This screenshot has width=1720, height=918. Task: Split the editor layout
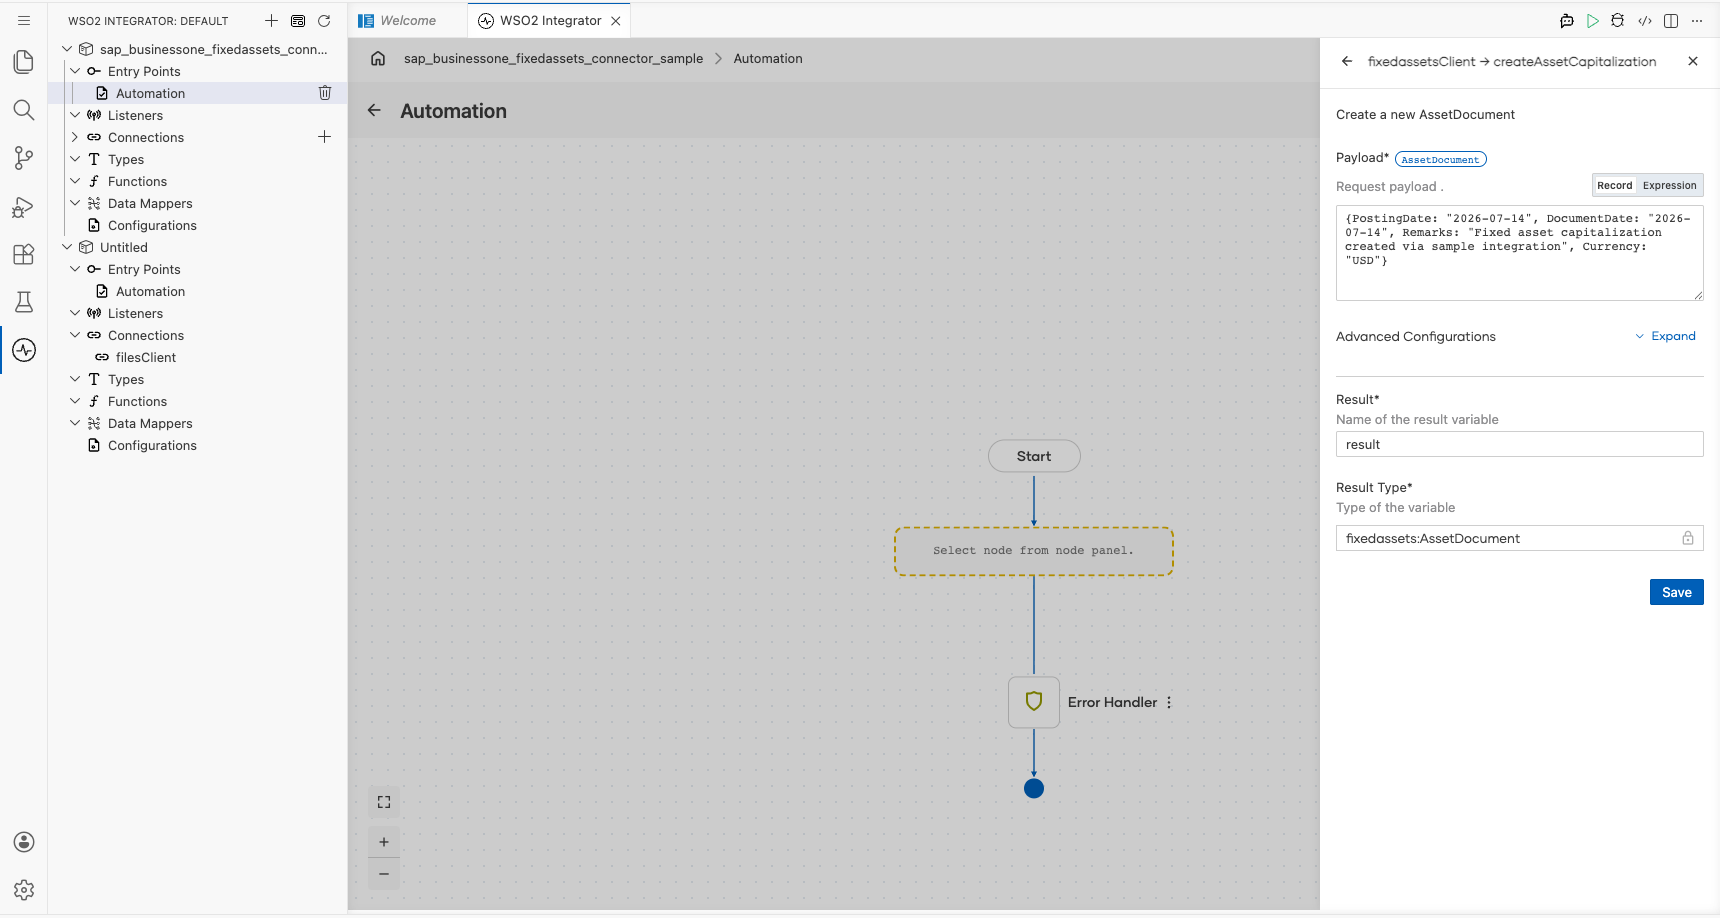1671,20
